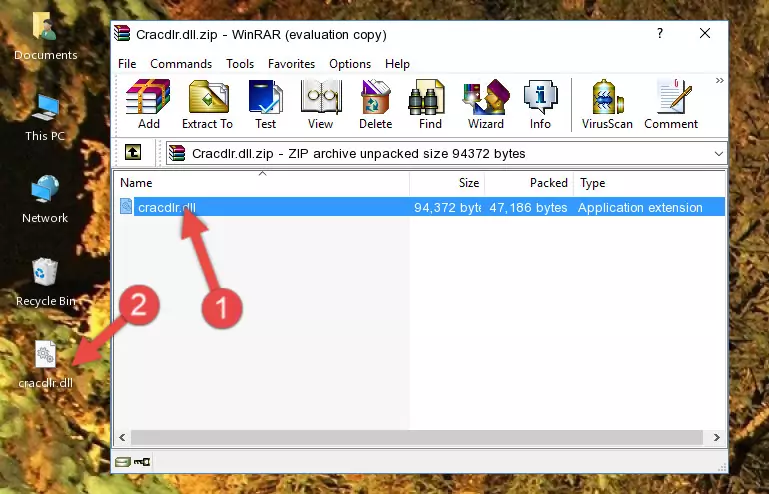Screen dimensions: 769x494
Task: Go up one folder level
Action: (x=133, y=153)
